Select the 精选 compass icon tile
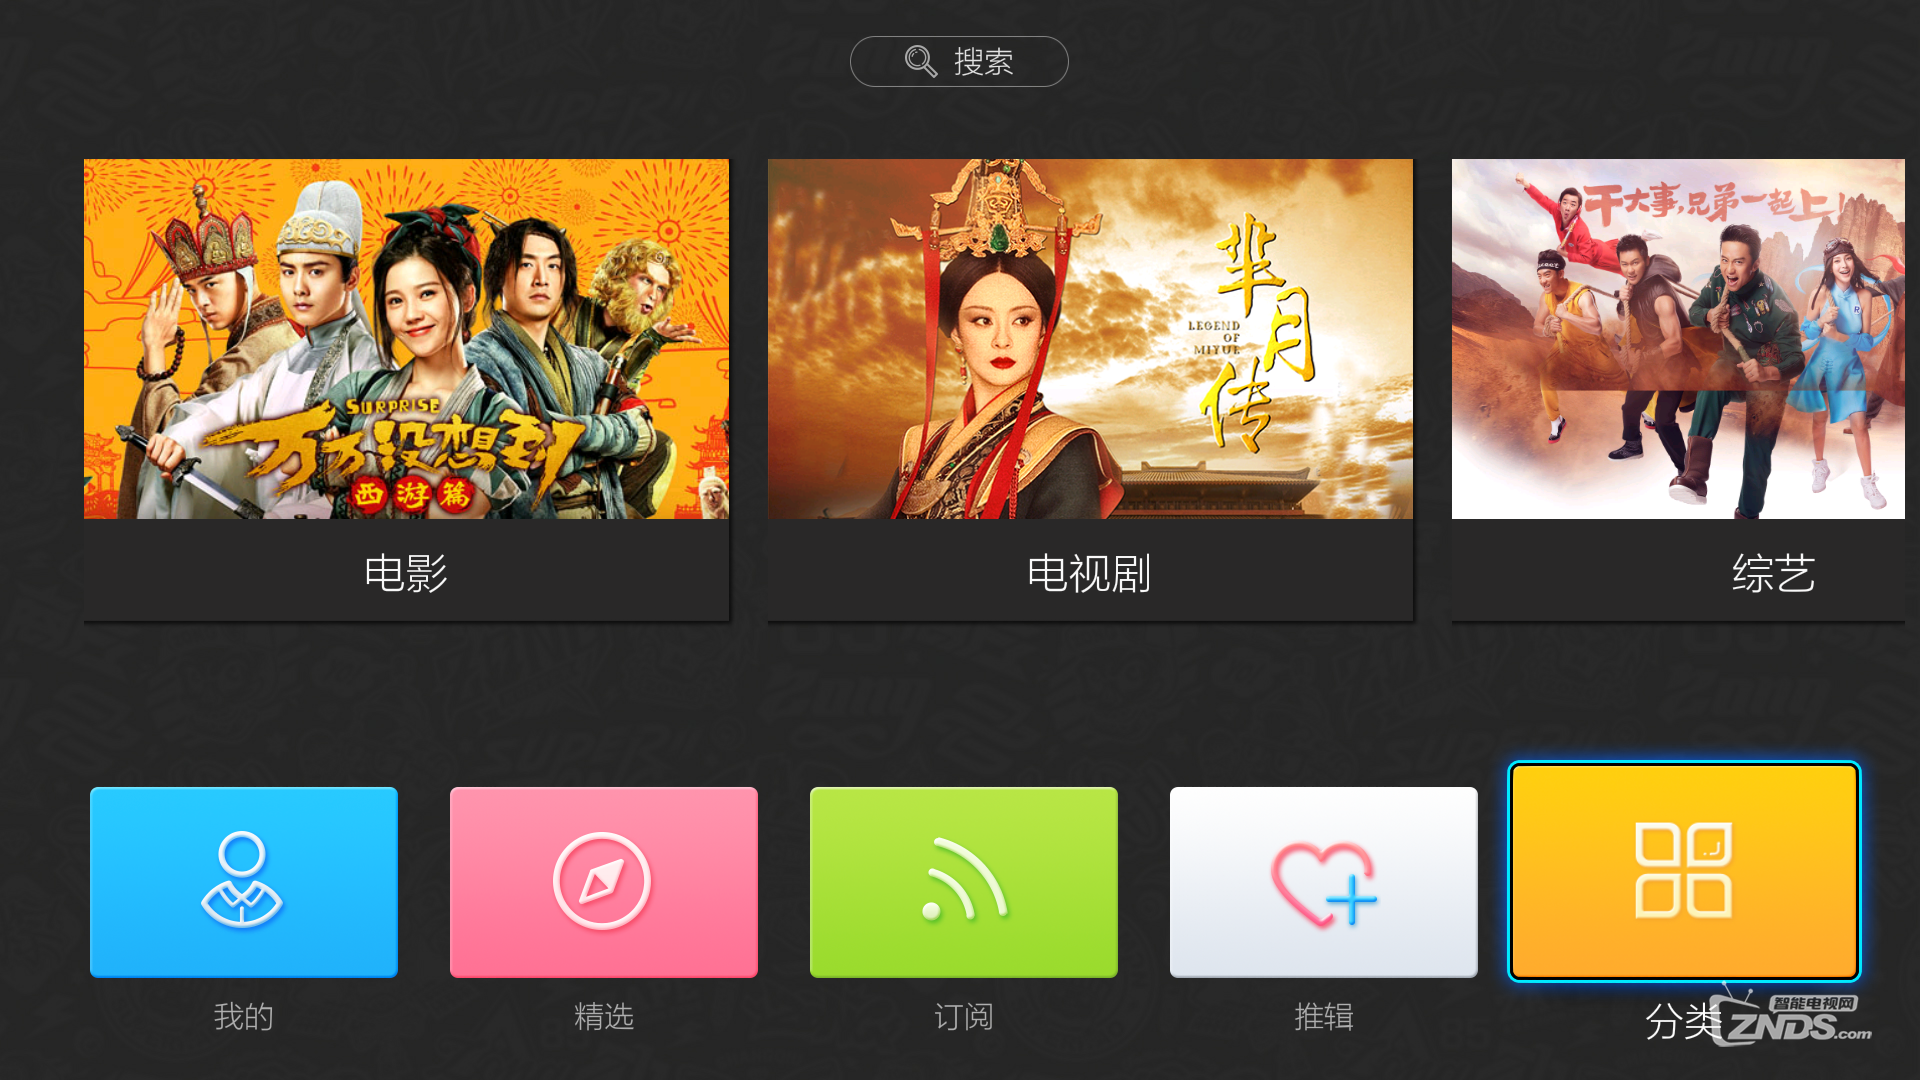The image size is (1920, 1080). coord(603,881)
